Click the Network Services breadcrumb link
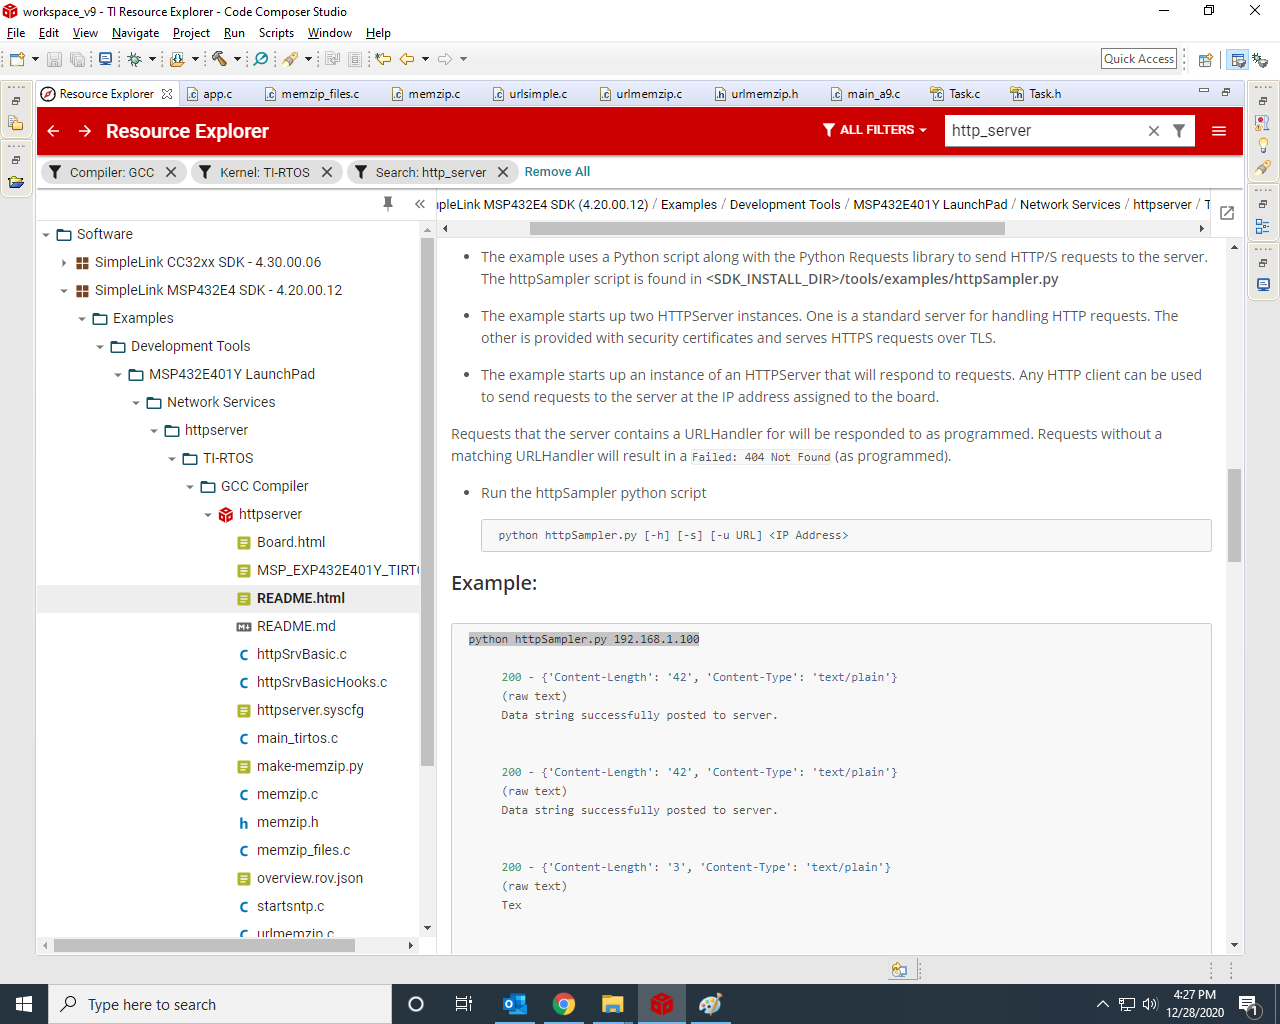 click(1070, 204)
